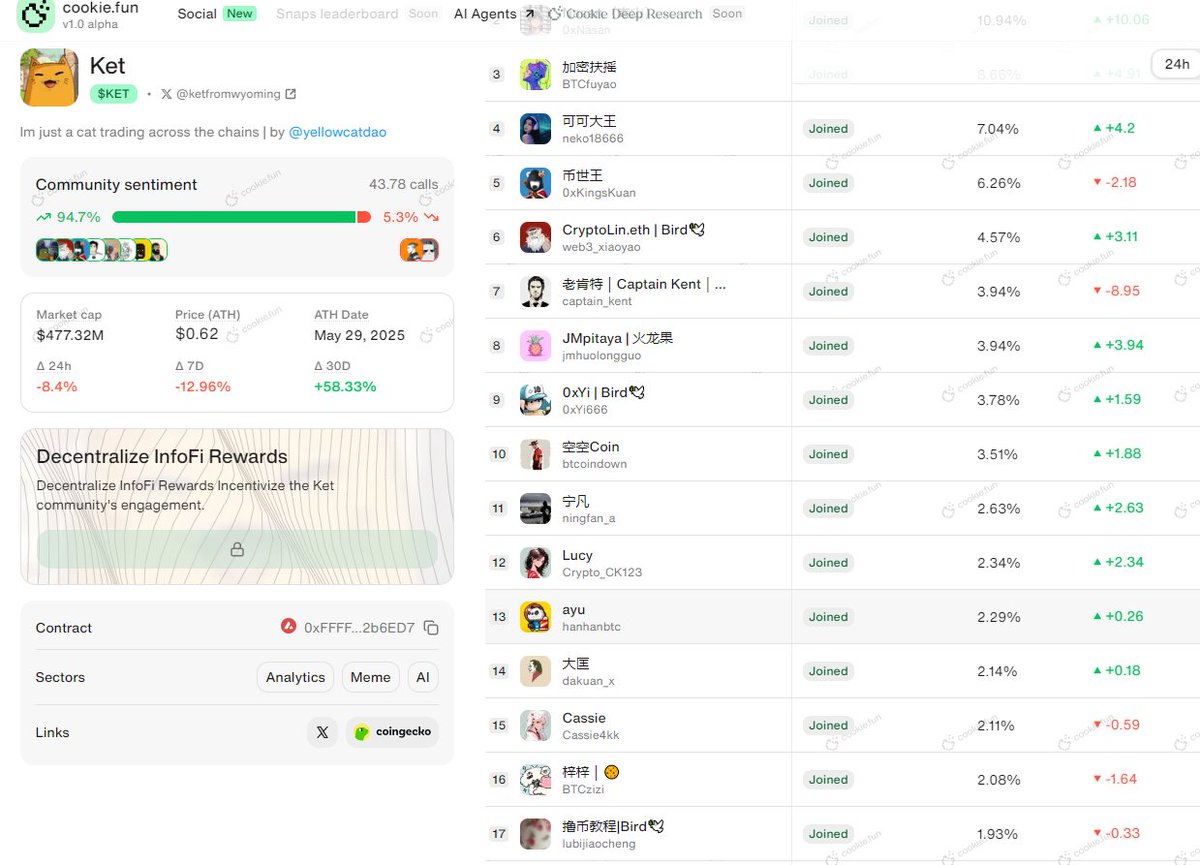Open ningfan_a's avatar in row 11

tap(536, 508)
